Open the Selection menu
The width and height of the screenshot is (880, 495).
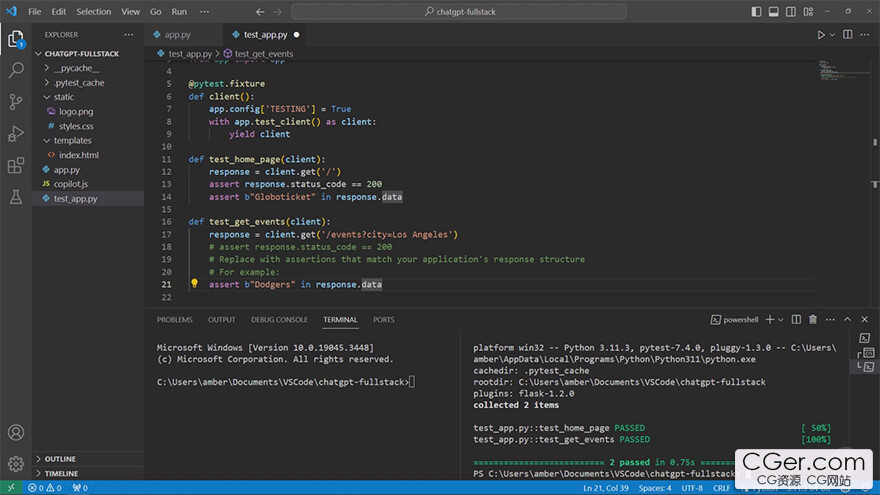coord(94,12)
